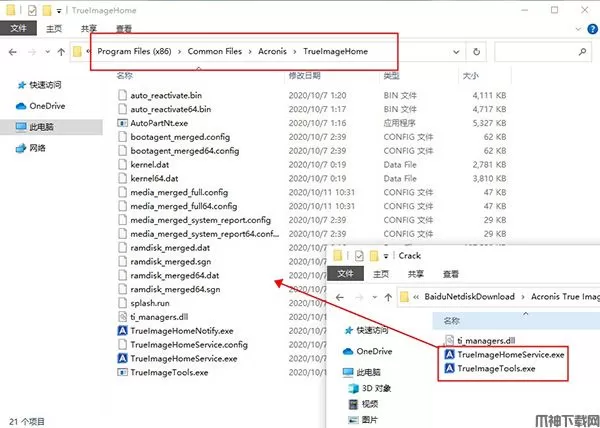This screenshot has width=600, height=428.
Task: Select the auto_reactivate64.bin file icon
Action: 122,109
